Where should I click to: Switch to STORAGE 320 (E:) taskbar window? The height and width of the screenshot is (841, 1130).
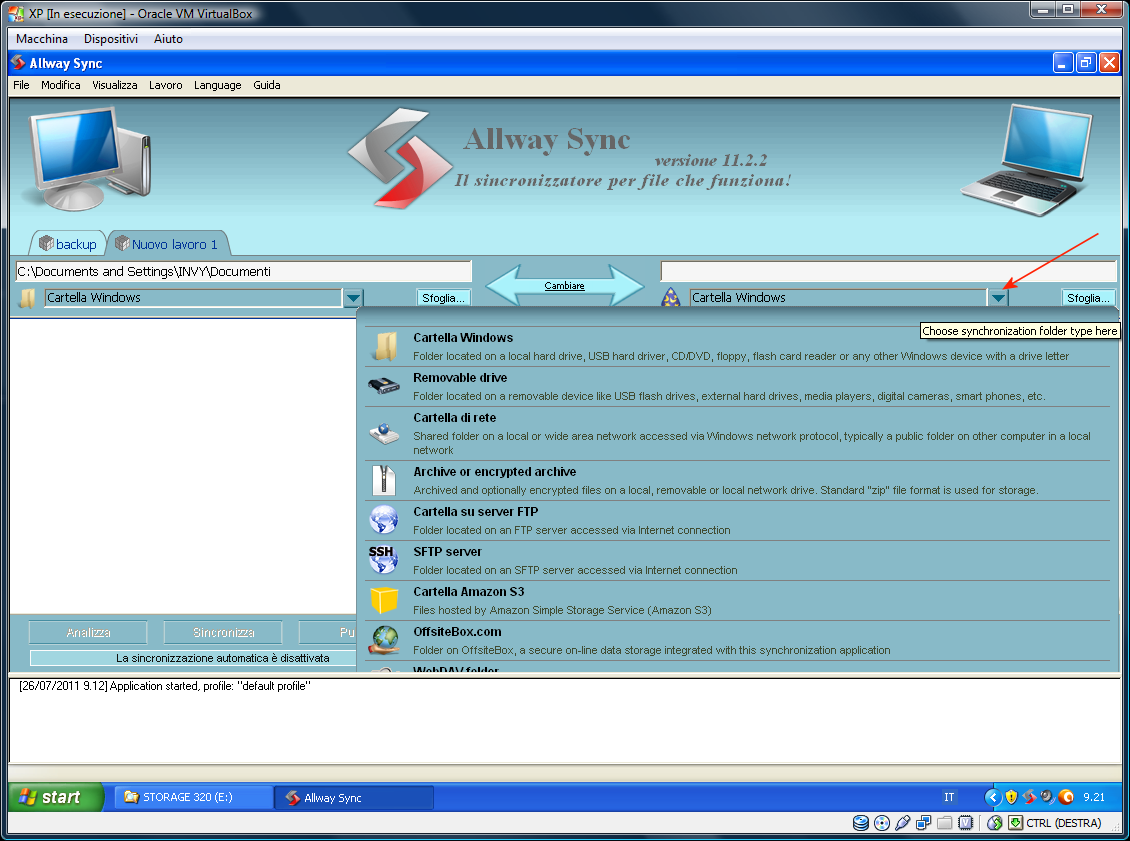click(x=194, y=797)
